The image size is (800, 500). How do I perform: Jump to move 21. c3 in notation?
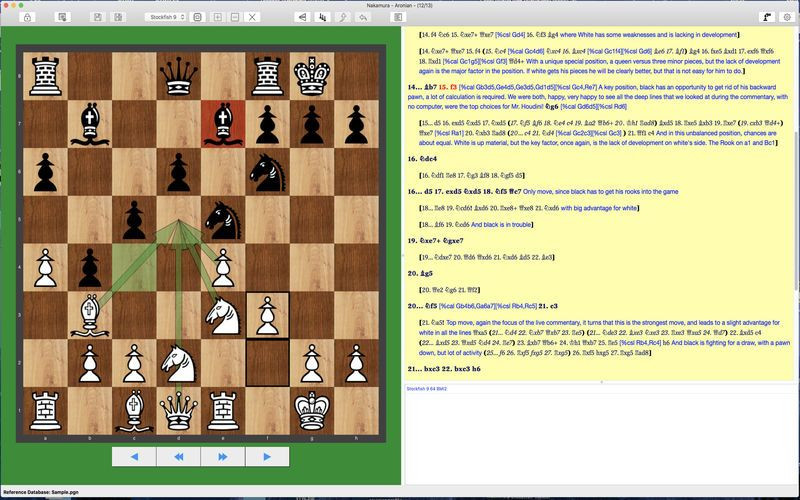548,306
